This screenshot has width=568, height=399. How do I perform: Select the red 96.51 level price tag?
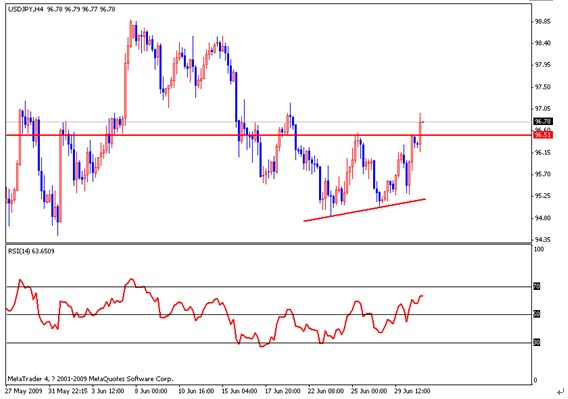point(543,135)
